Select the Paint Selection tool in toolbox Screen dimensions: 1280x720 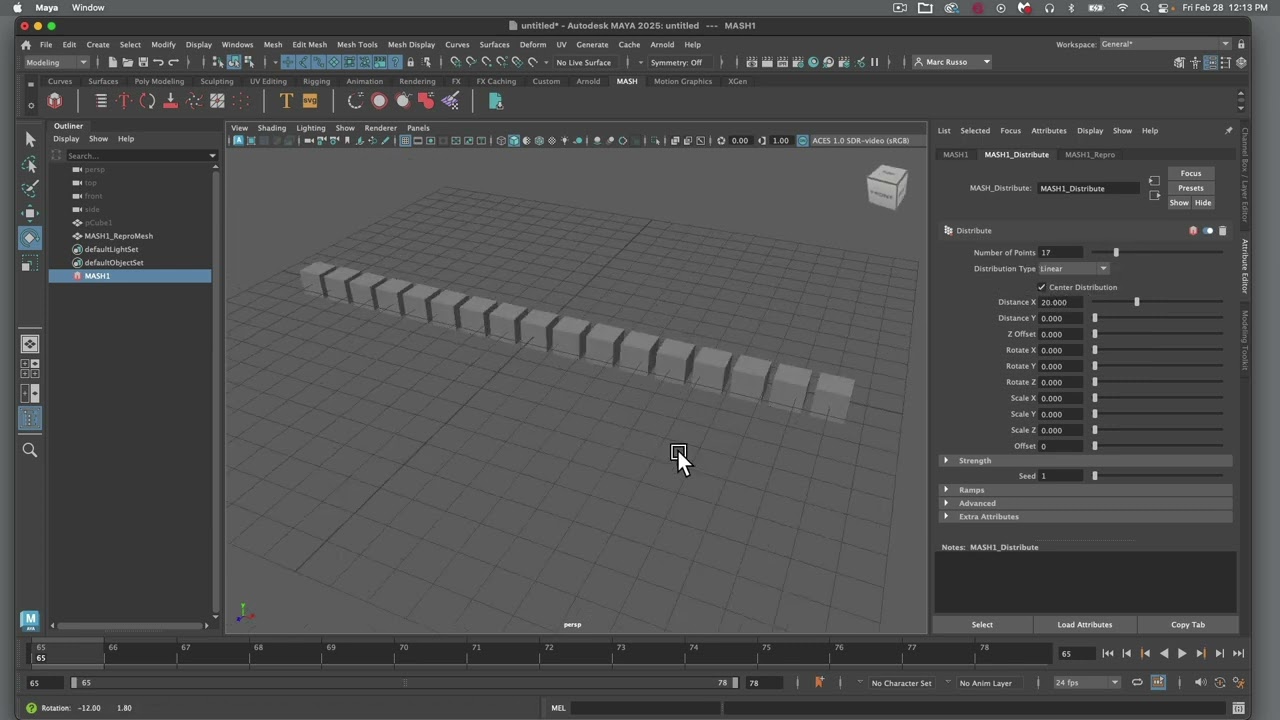(30, 188)
